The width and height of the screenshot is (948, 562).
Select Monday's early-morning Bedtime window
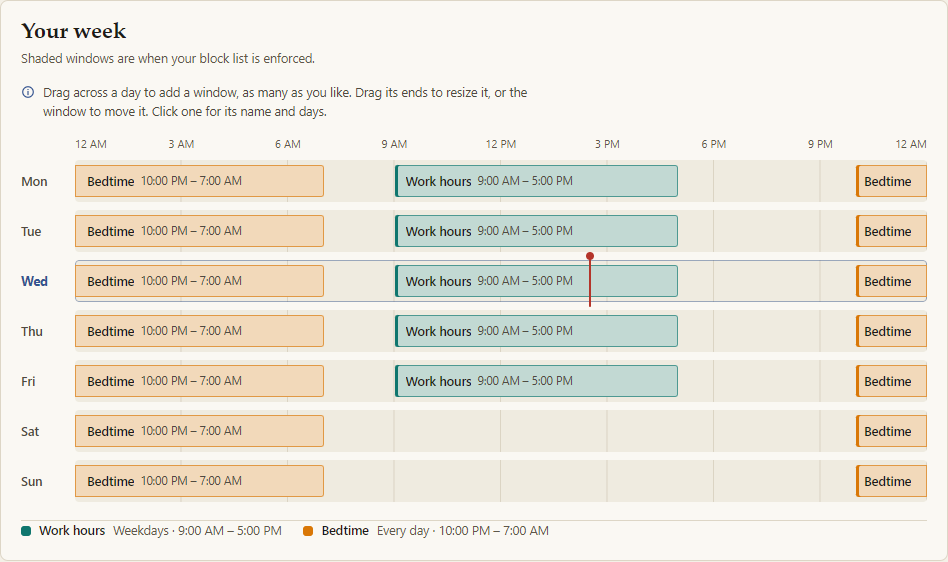coord(200,181)
